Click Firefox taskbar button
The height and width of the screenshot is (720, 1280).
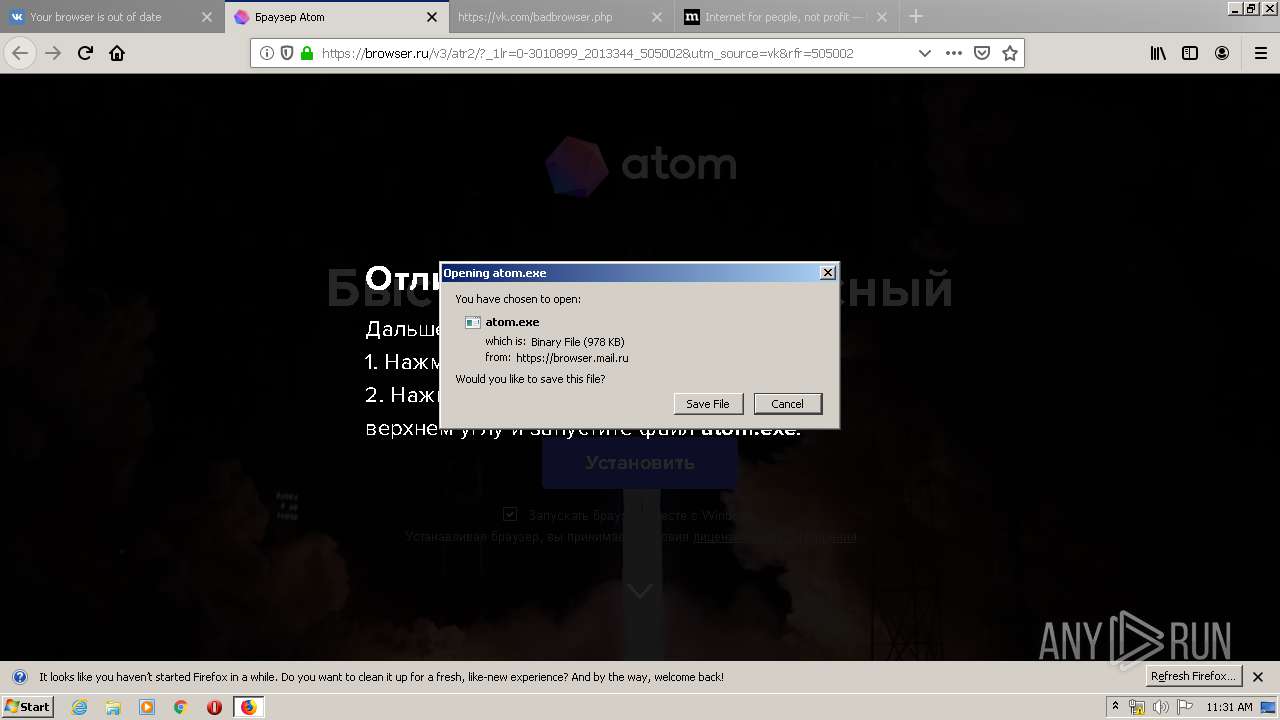pyautogui.click(x=248, y=707)
